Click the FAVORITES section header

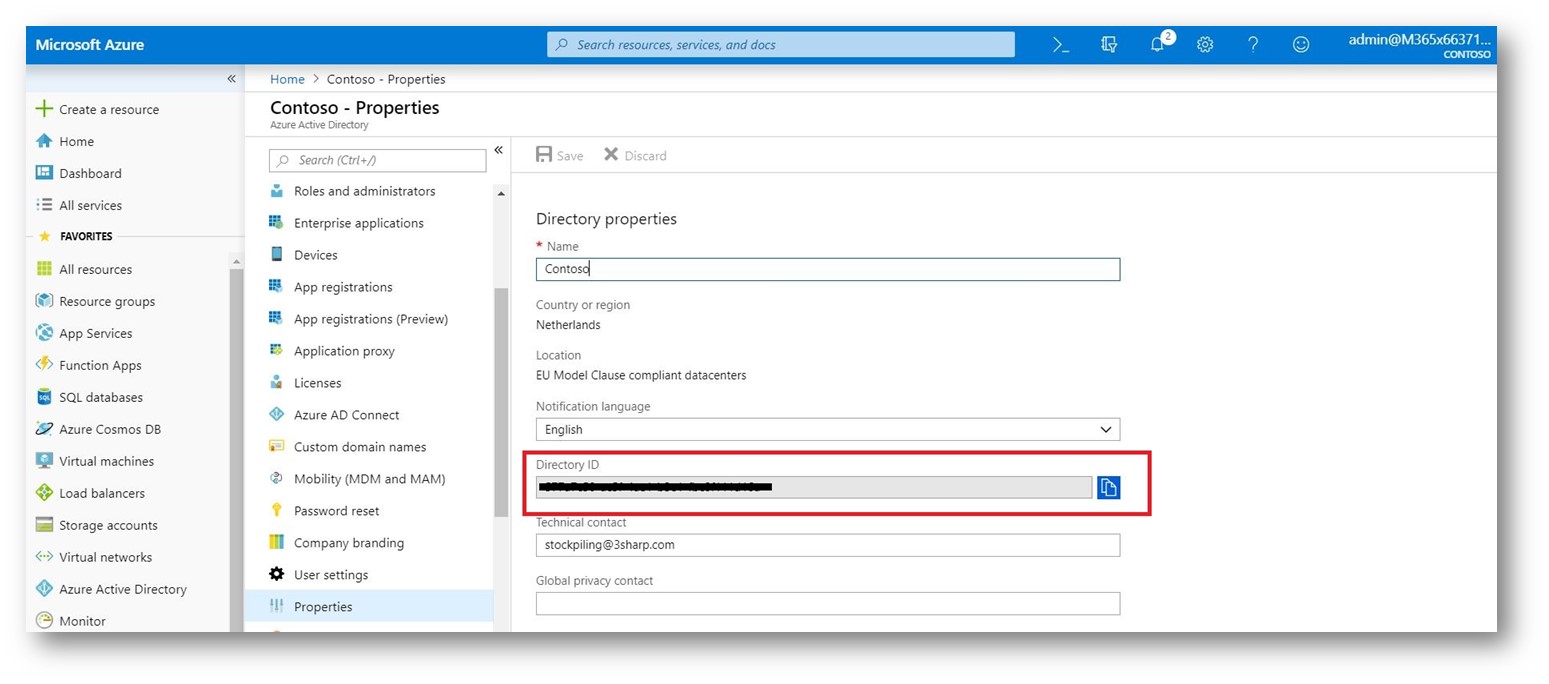[x=86, y=237]
